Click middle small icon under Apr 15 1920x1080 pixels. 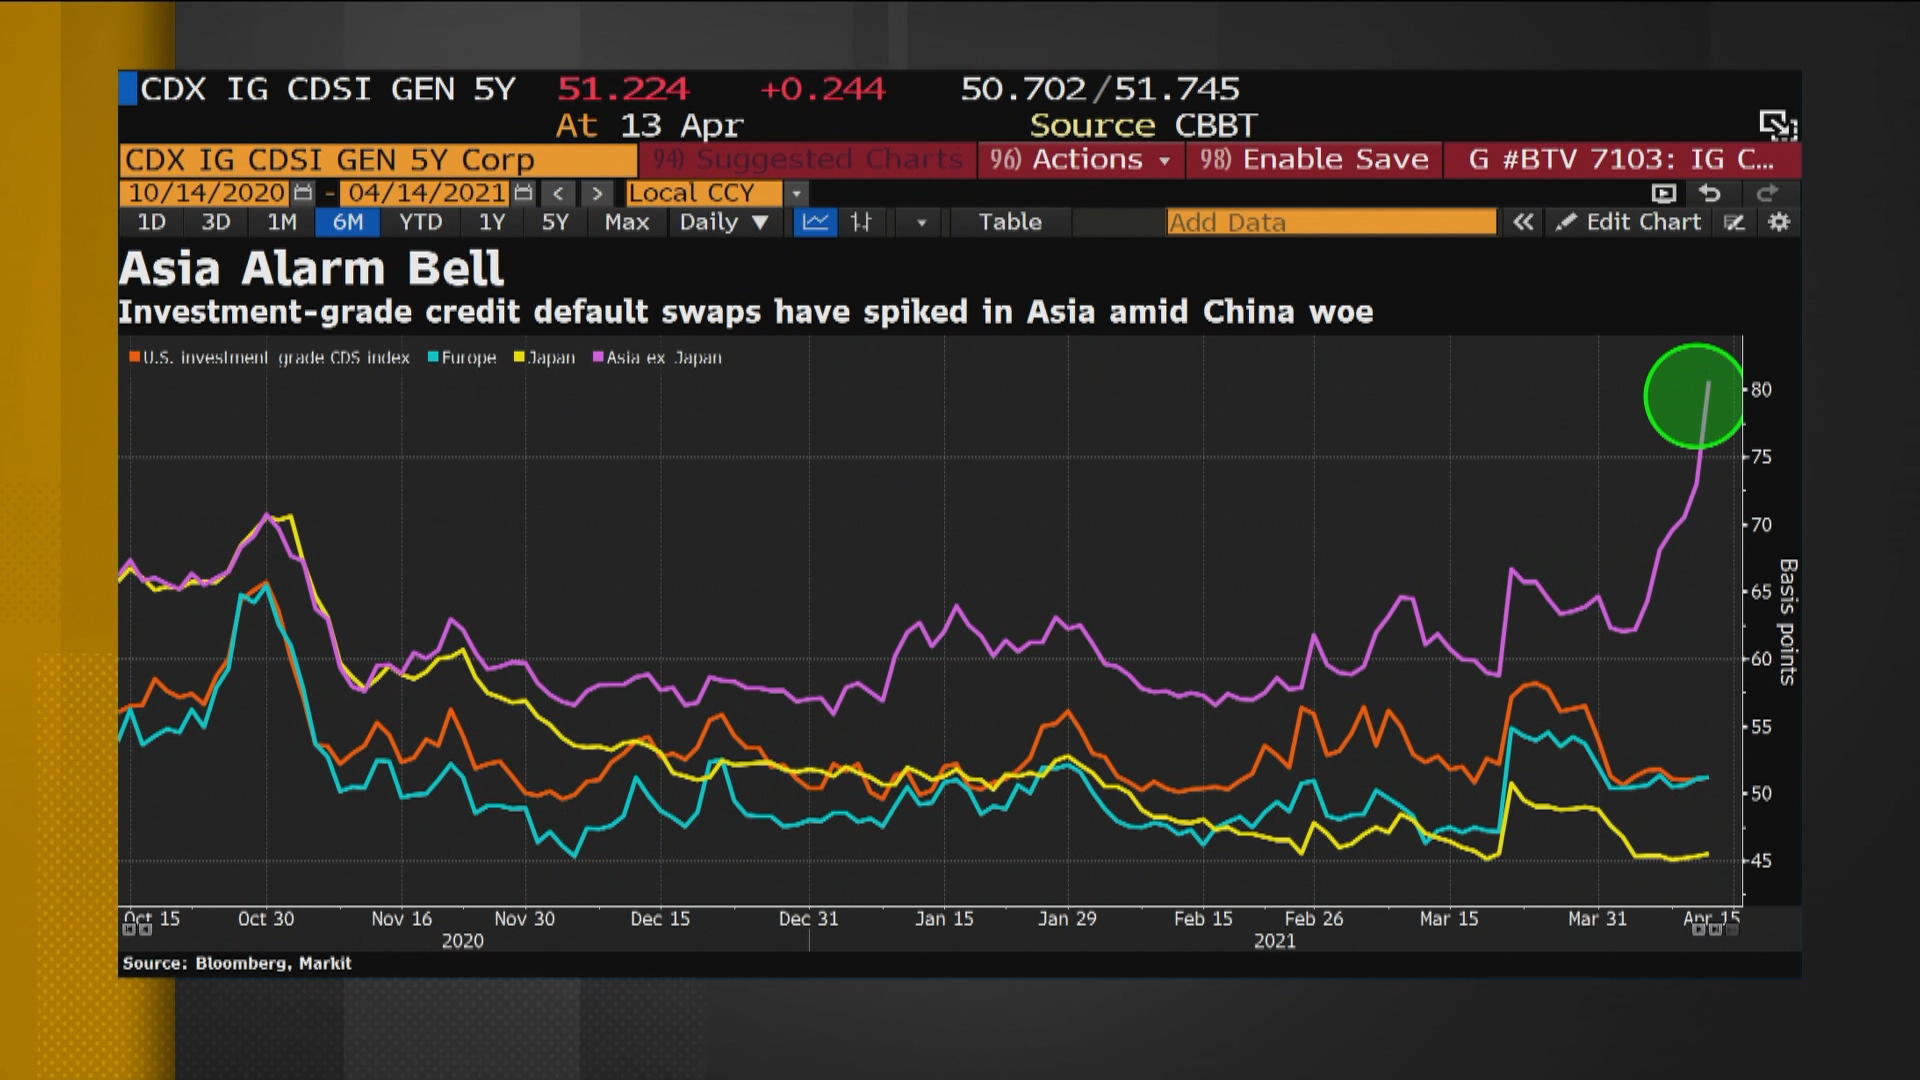[x=1715, y=930]
